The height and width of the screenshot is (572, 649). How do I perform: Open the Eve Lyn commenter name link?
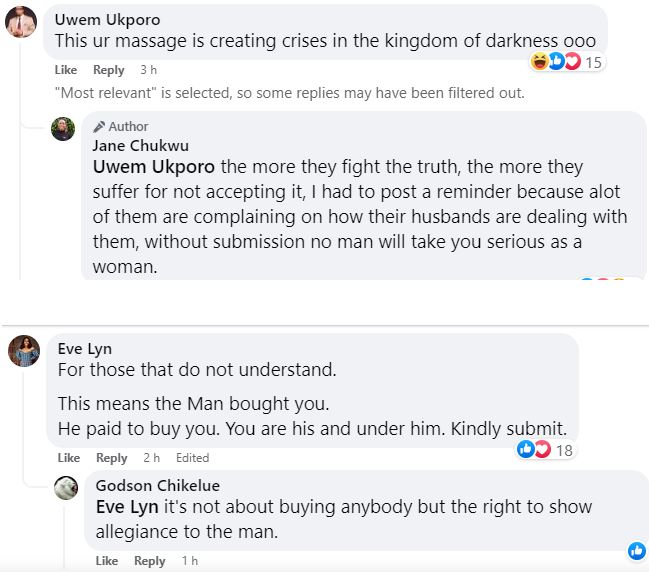pos(85,349)
